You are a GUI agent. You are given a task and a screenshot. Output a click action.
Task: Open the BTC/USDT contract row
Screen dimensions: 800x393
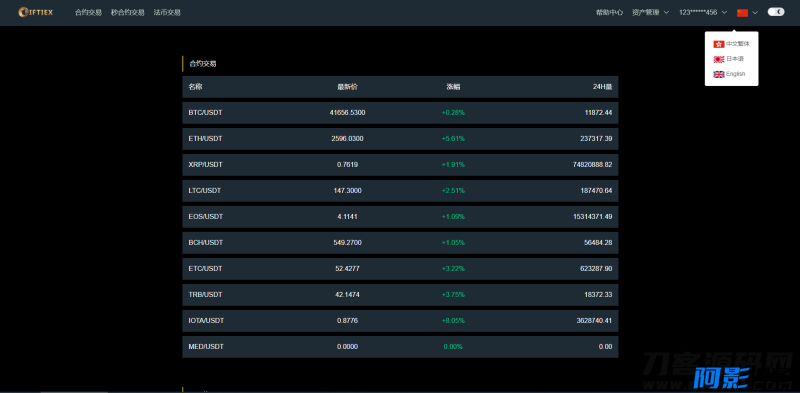pyautogui.click(x=400, y=113)
